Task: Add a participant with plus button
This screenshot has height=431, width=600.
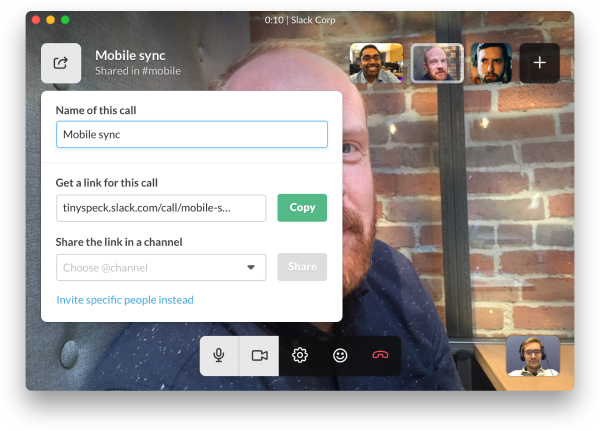Action: tap(539, 63)
